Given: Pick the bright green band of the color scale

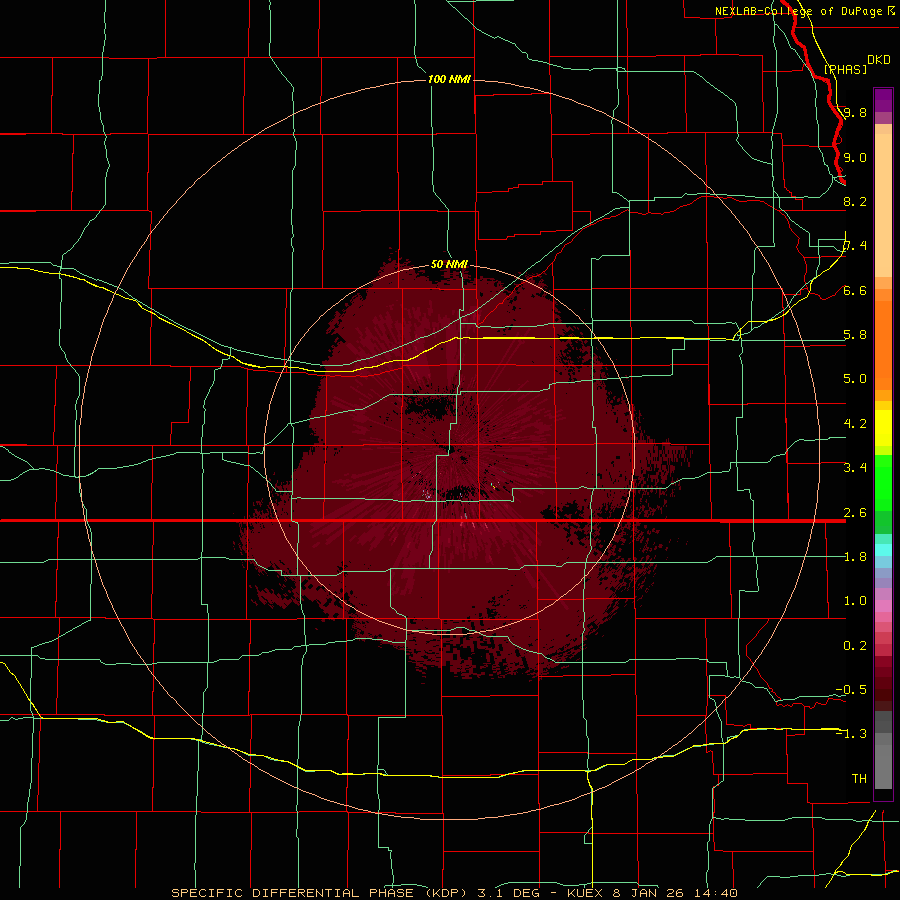Looking at the screenshot, I should click(x=883, y=483).
